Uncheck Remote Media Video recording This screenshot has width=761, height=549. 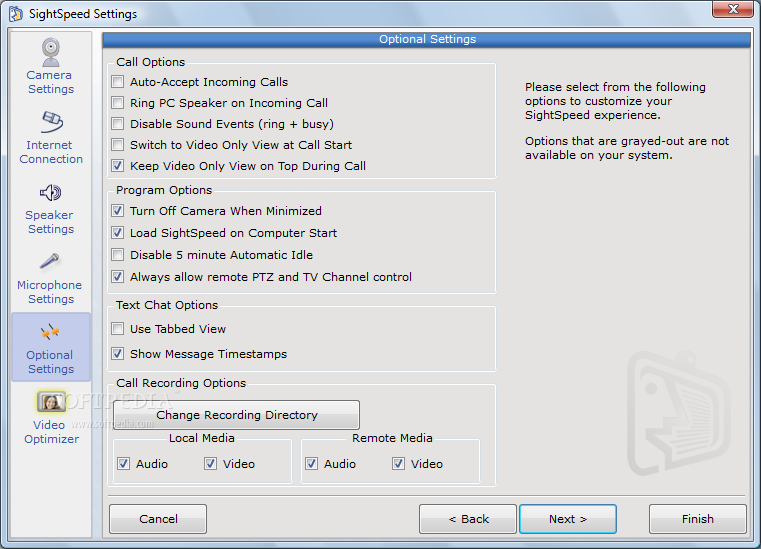[398, 464]
